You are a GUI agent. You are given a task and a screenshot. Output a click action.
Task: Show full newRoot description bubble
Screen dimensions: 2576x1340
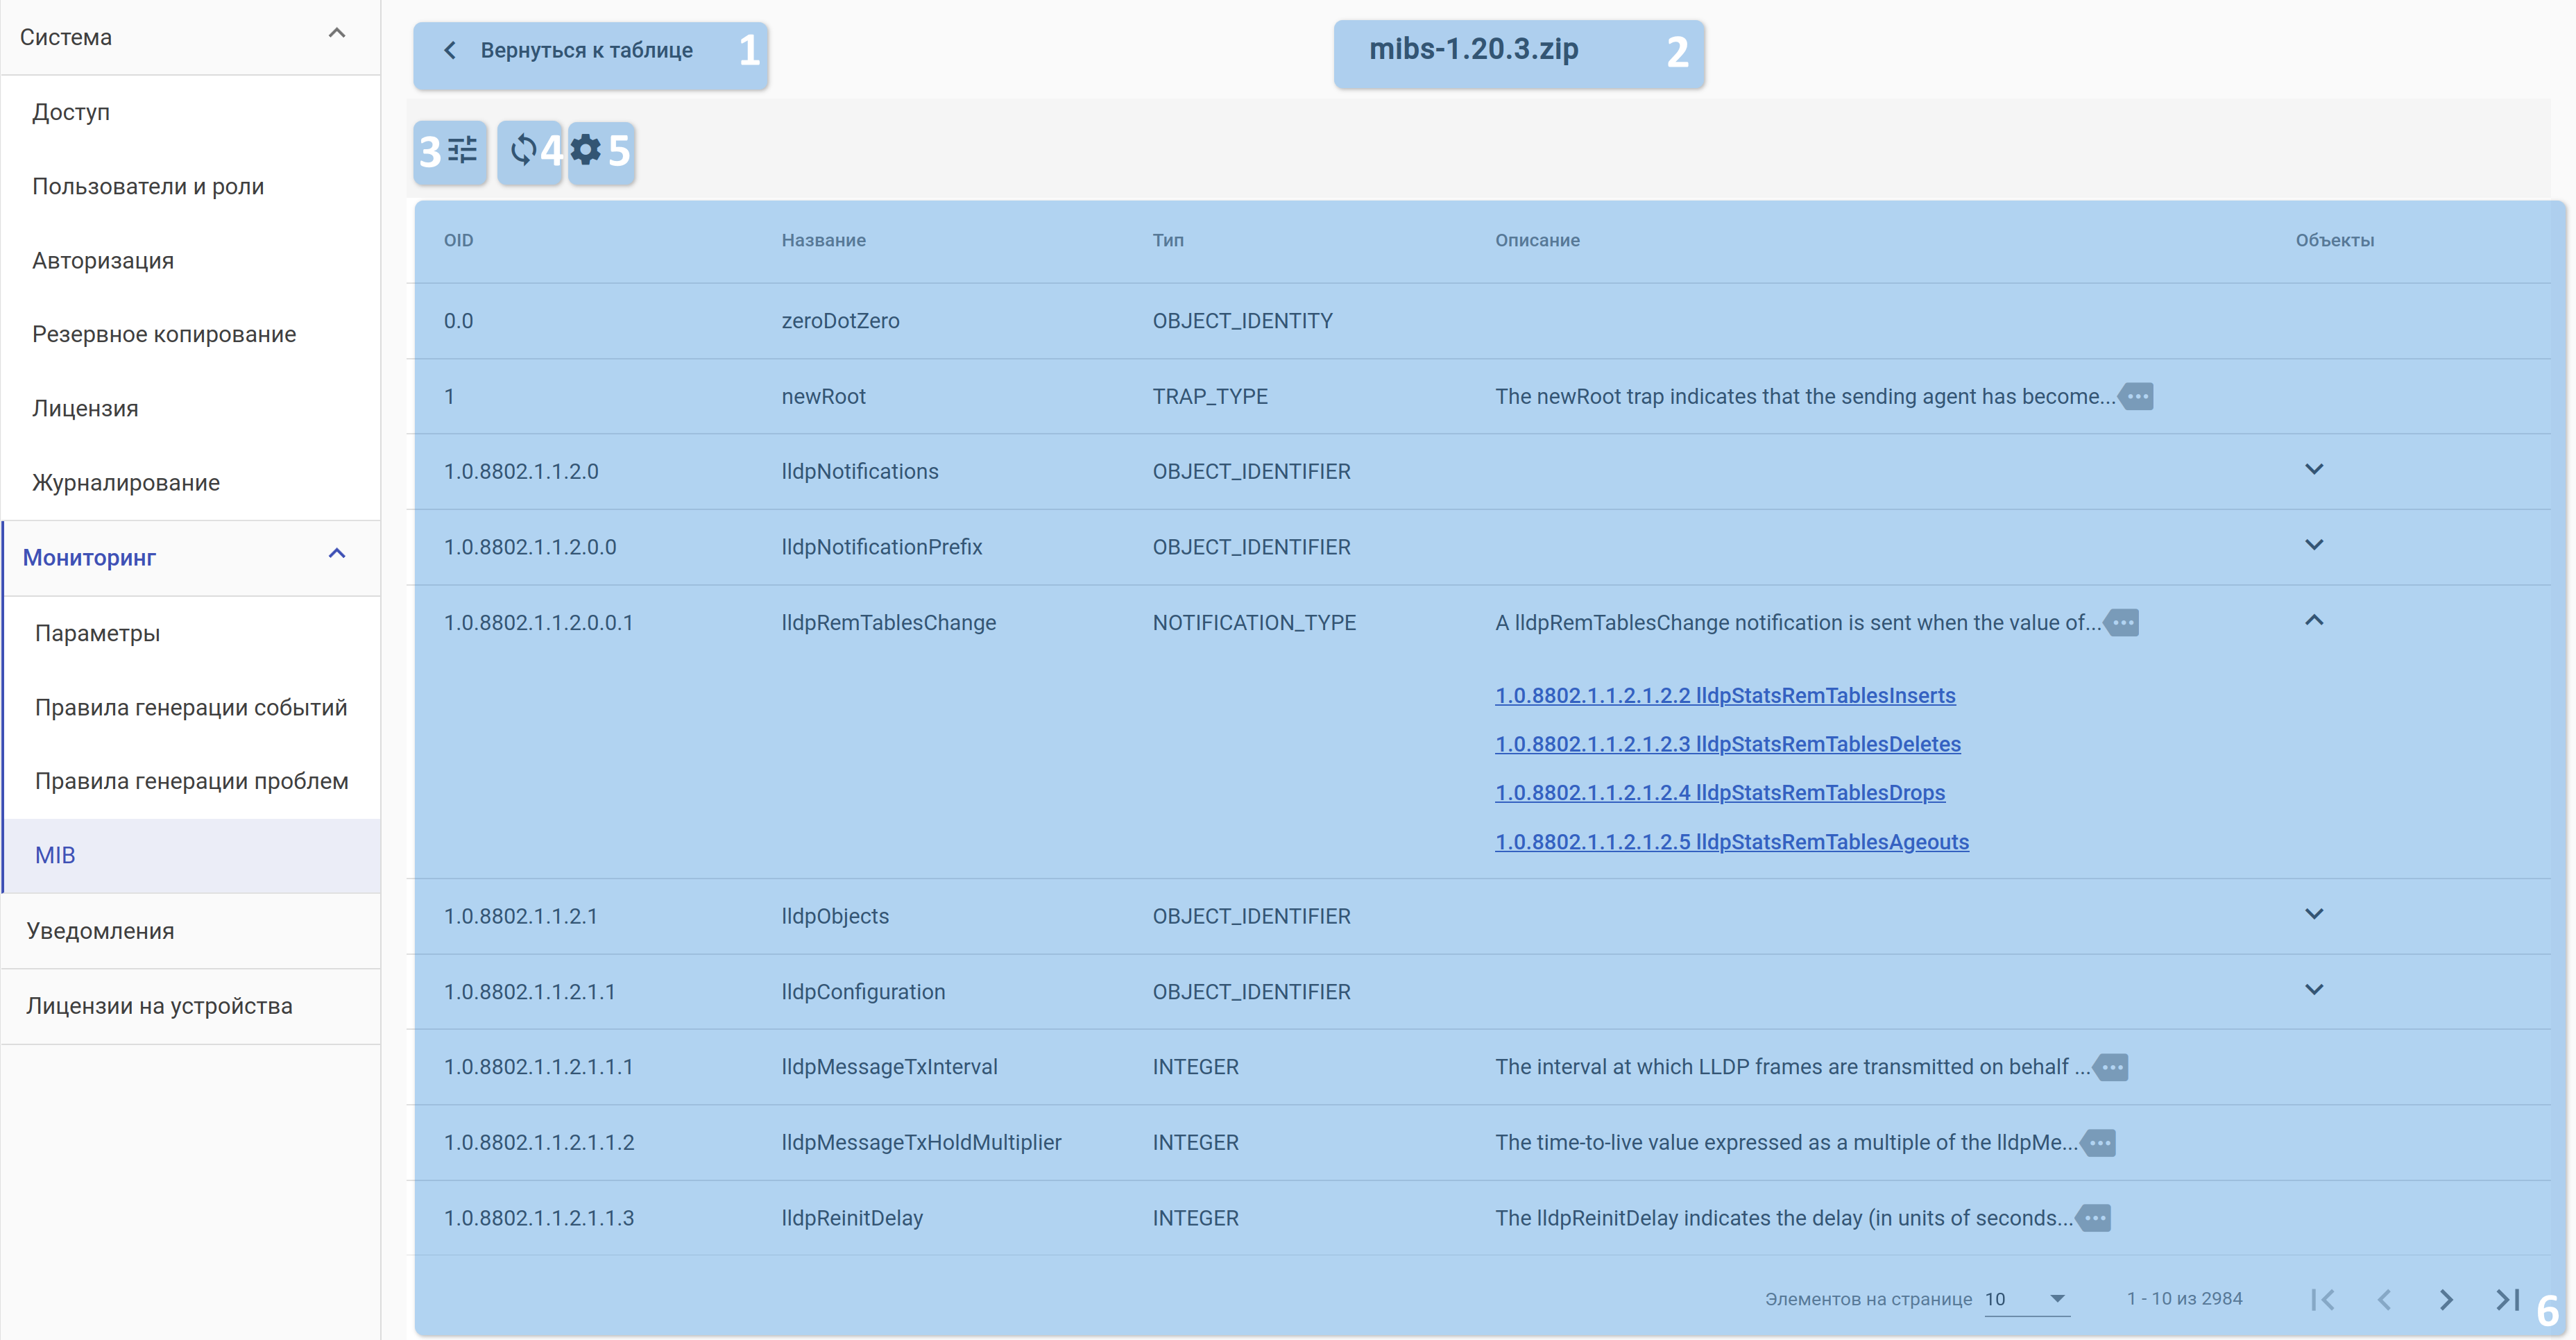(x=2137, y=396)
